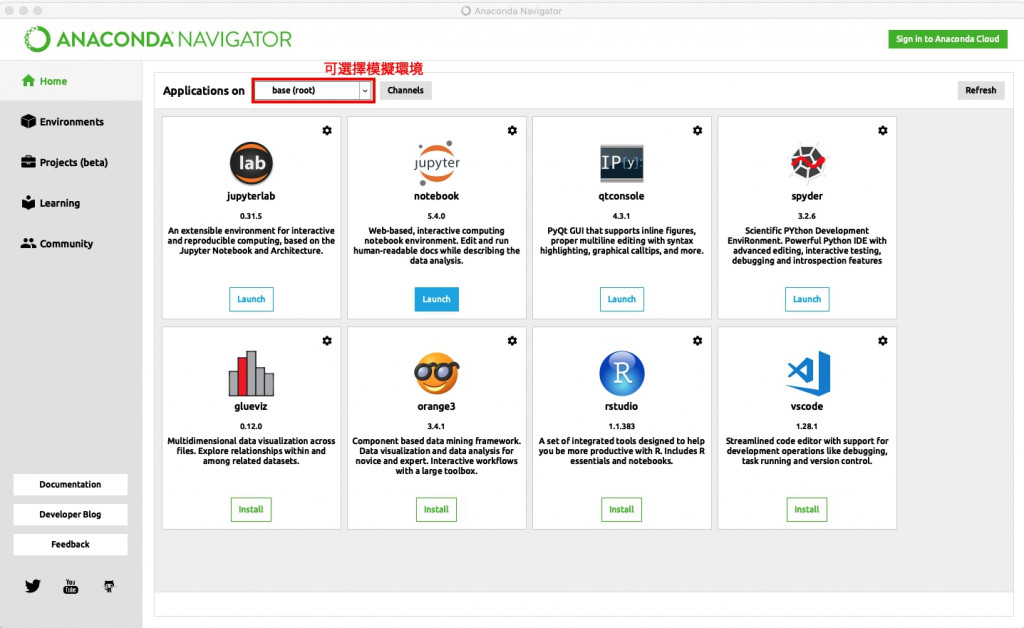Open the Learning tab
The width and height of the screenshot is (1024, 628).
(x=71, y=202)
